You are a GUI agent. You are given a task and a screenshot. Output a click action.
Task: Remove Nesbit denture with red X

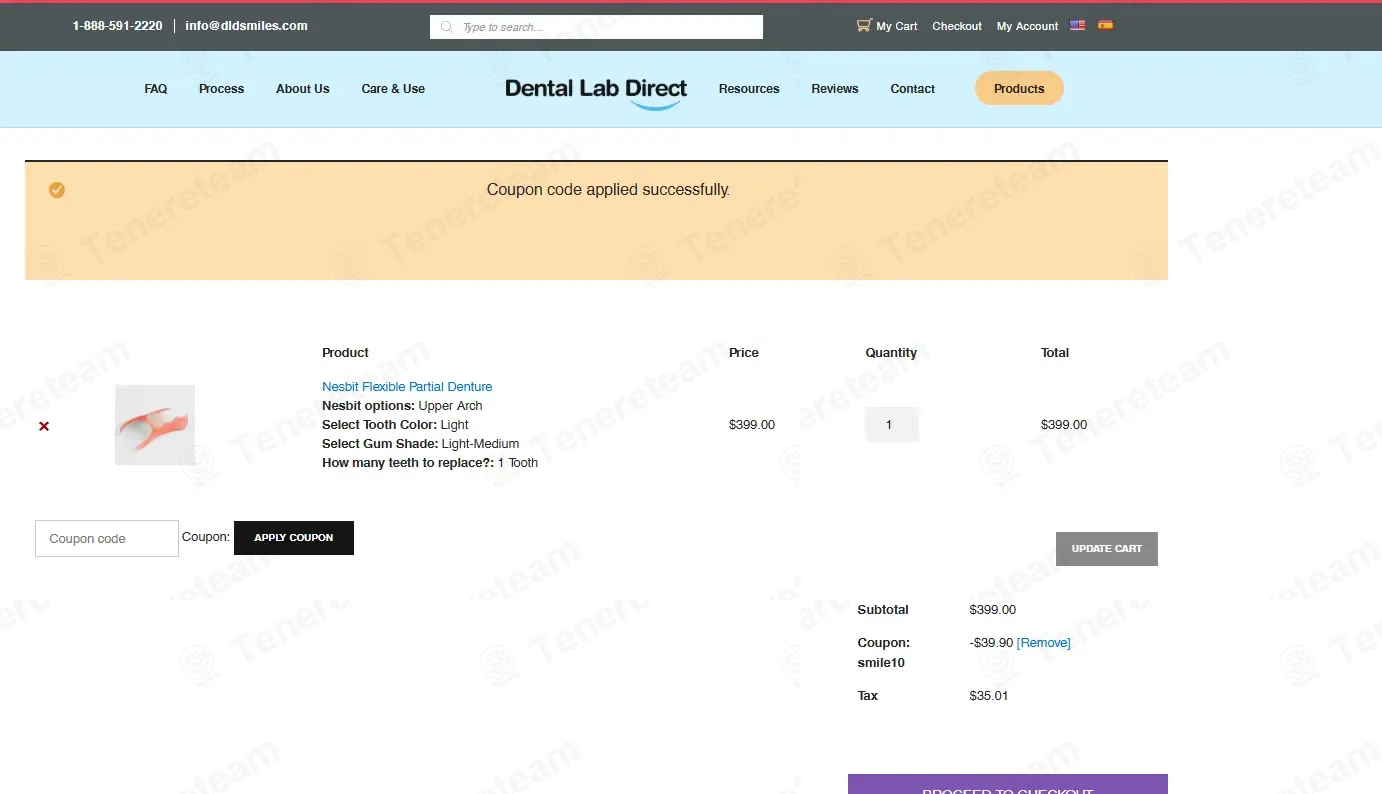point(44,426)
